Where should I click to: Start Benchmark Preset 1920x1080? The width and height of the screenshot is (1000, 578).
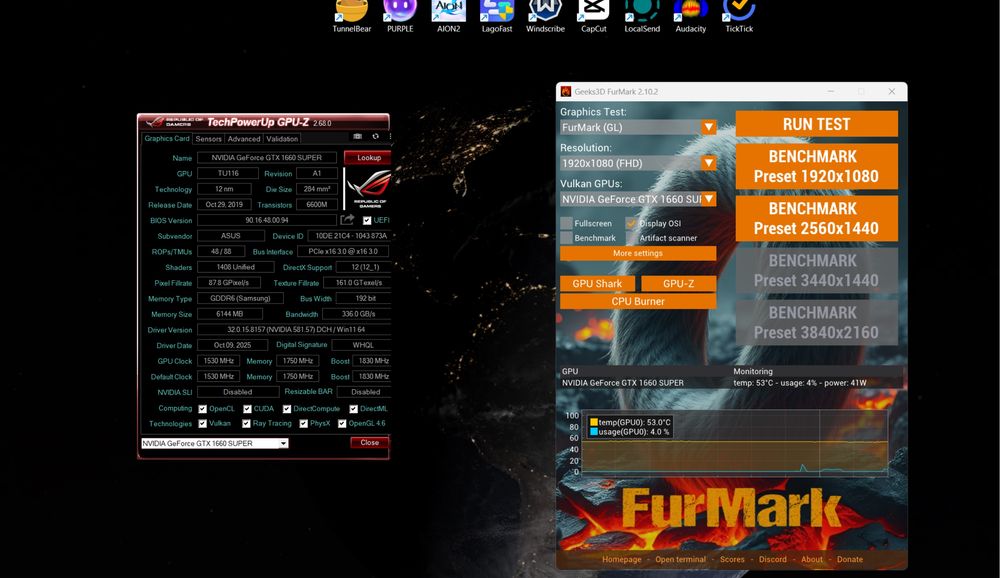(x=816, y=167)
